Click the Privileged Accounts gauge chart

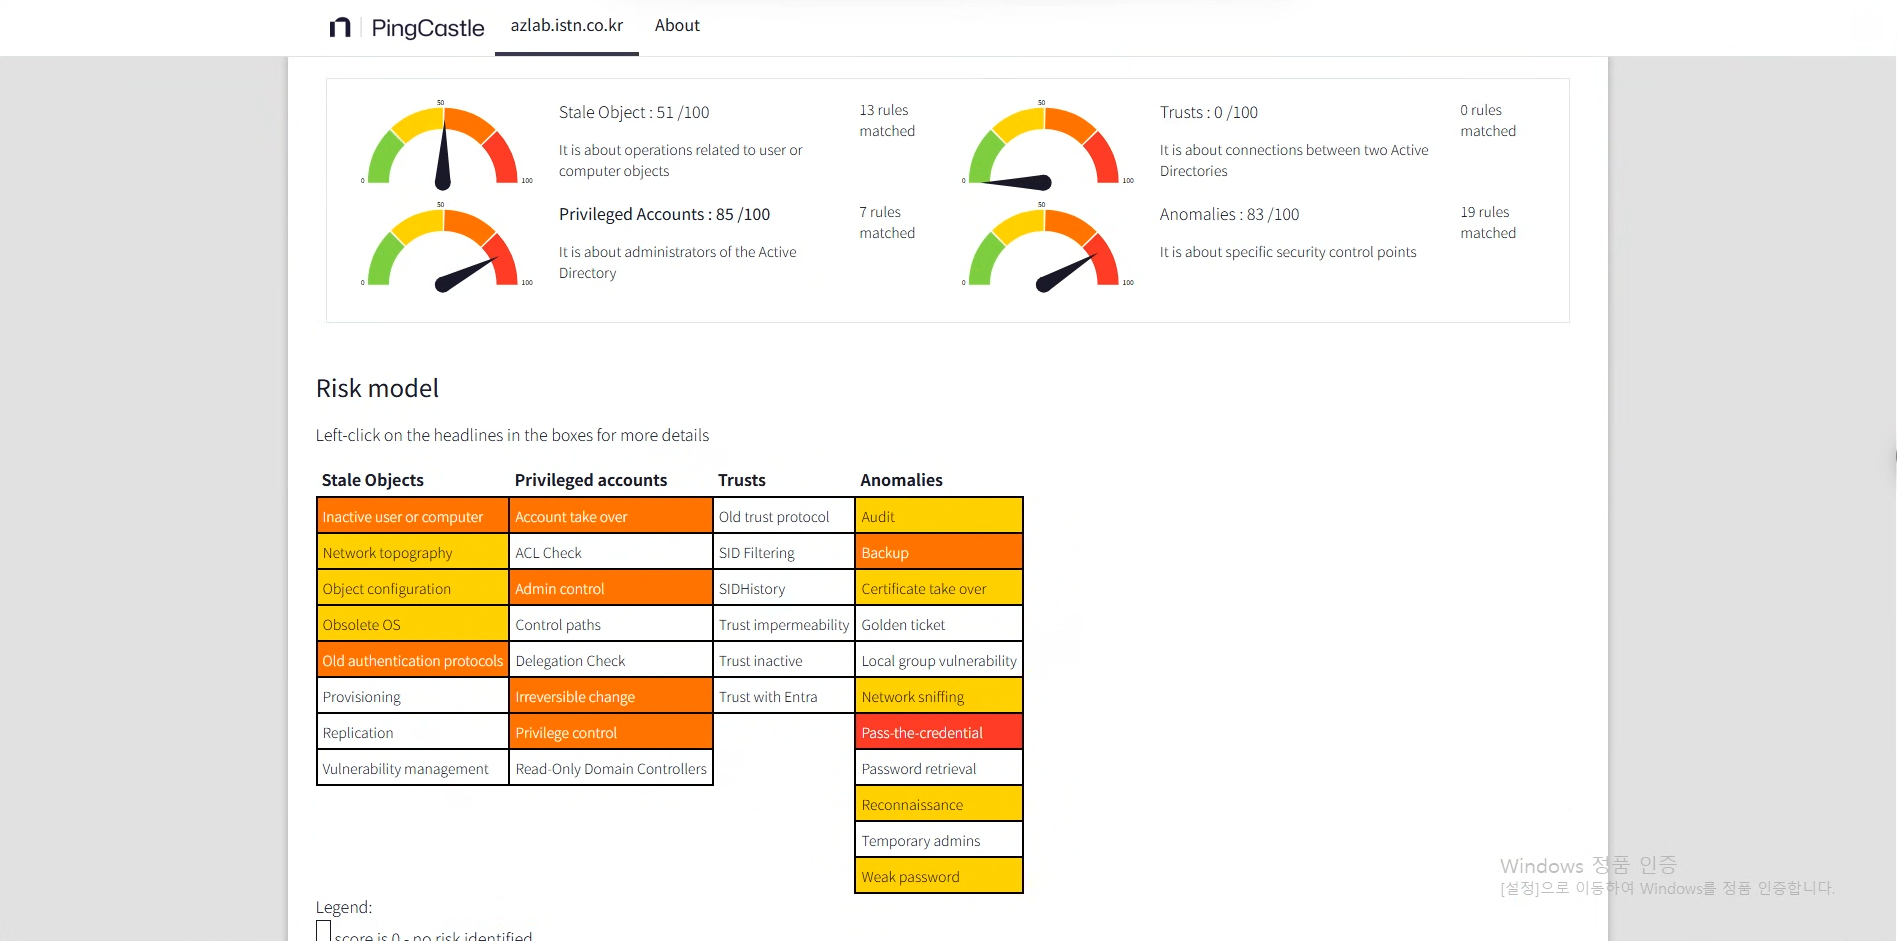click(443, 247)
